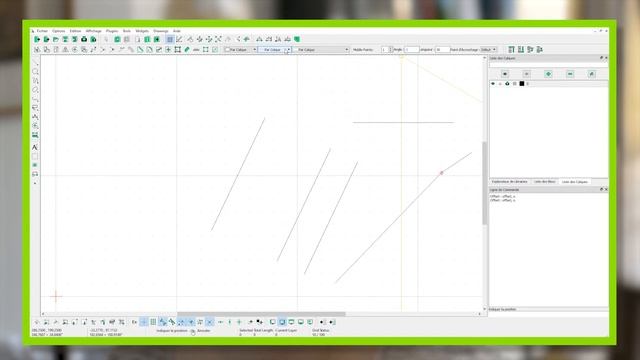Image resolution: width=640 pixels, height=360 pixels.
Task: Click the Print icon in the file toolbar
Action: pos(84,39)
